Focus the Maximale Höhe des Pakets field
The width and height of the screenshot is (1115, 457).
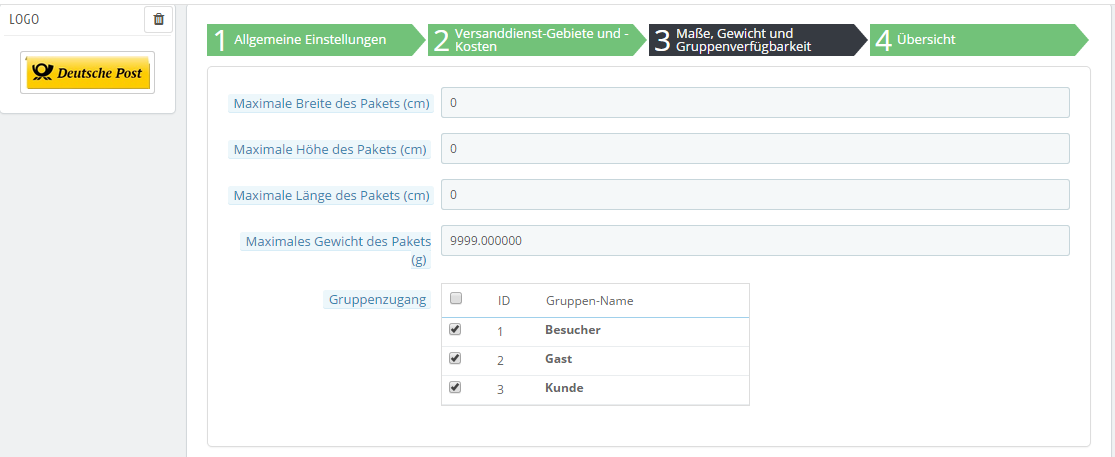(755, 149)
